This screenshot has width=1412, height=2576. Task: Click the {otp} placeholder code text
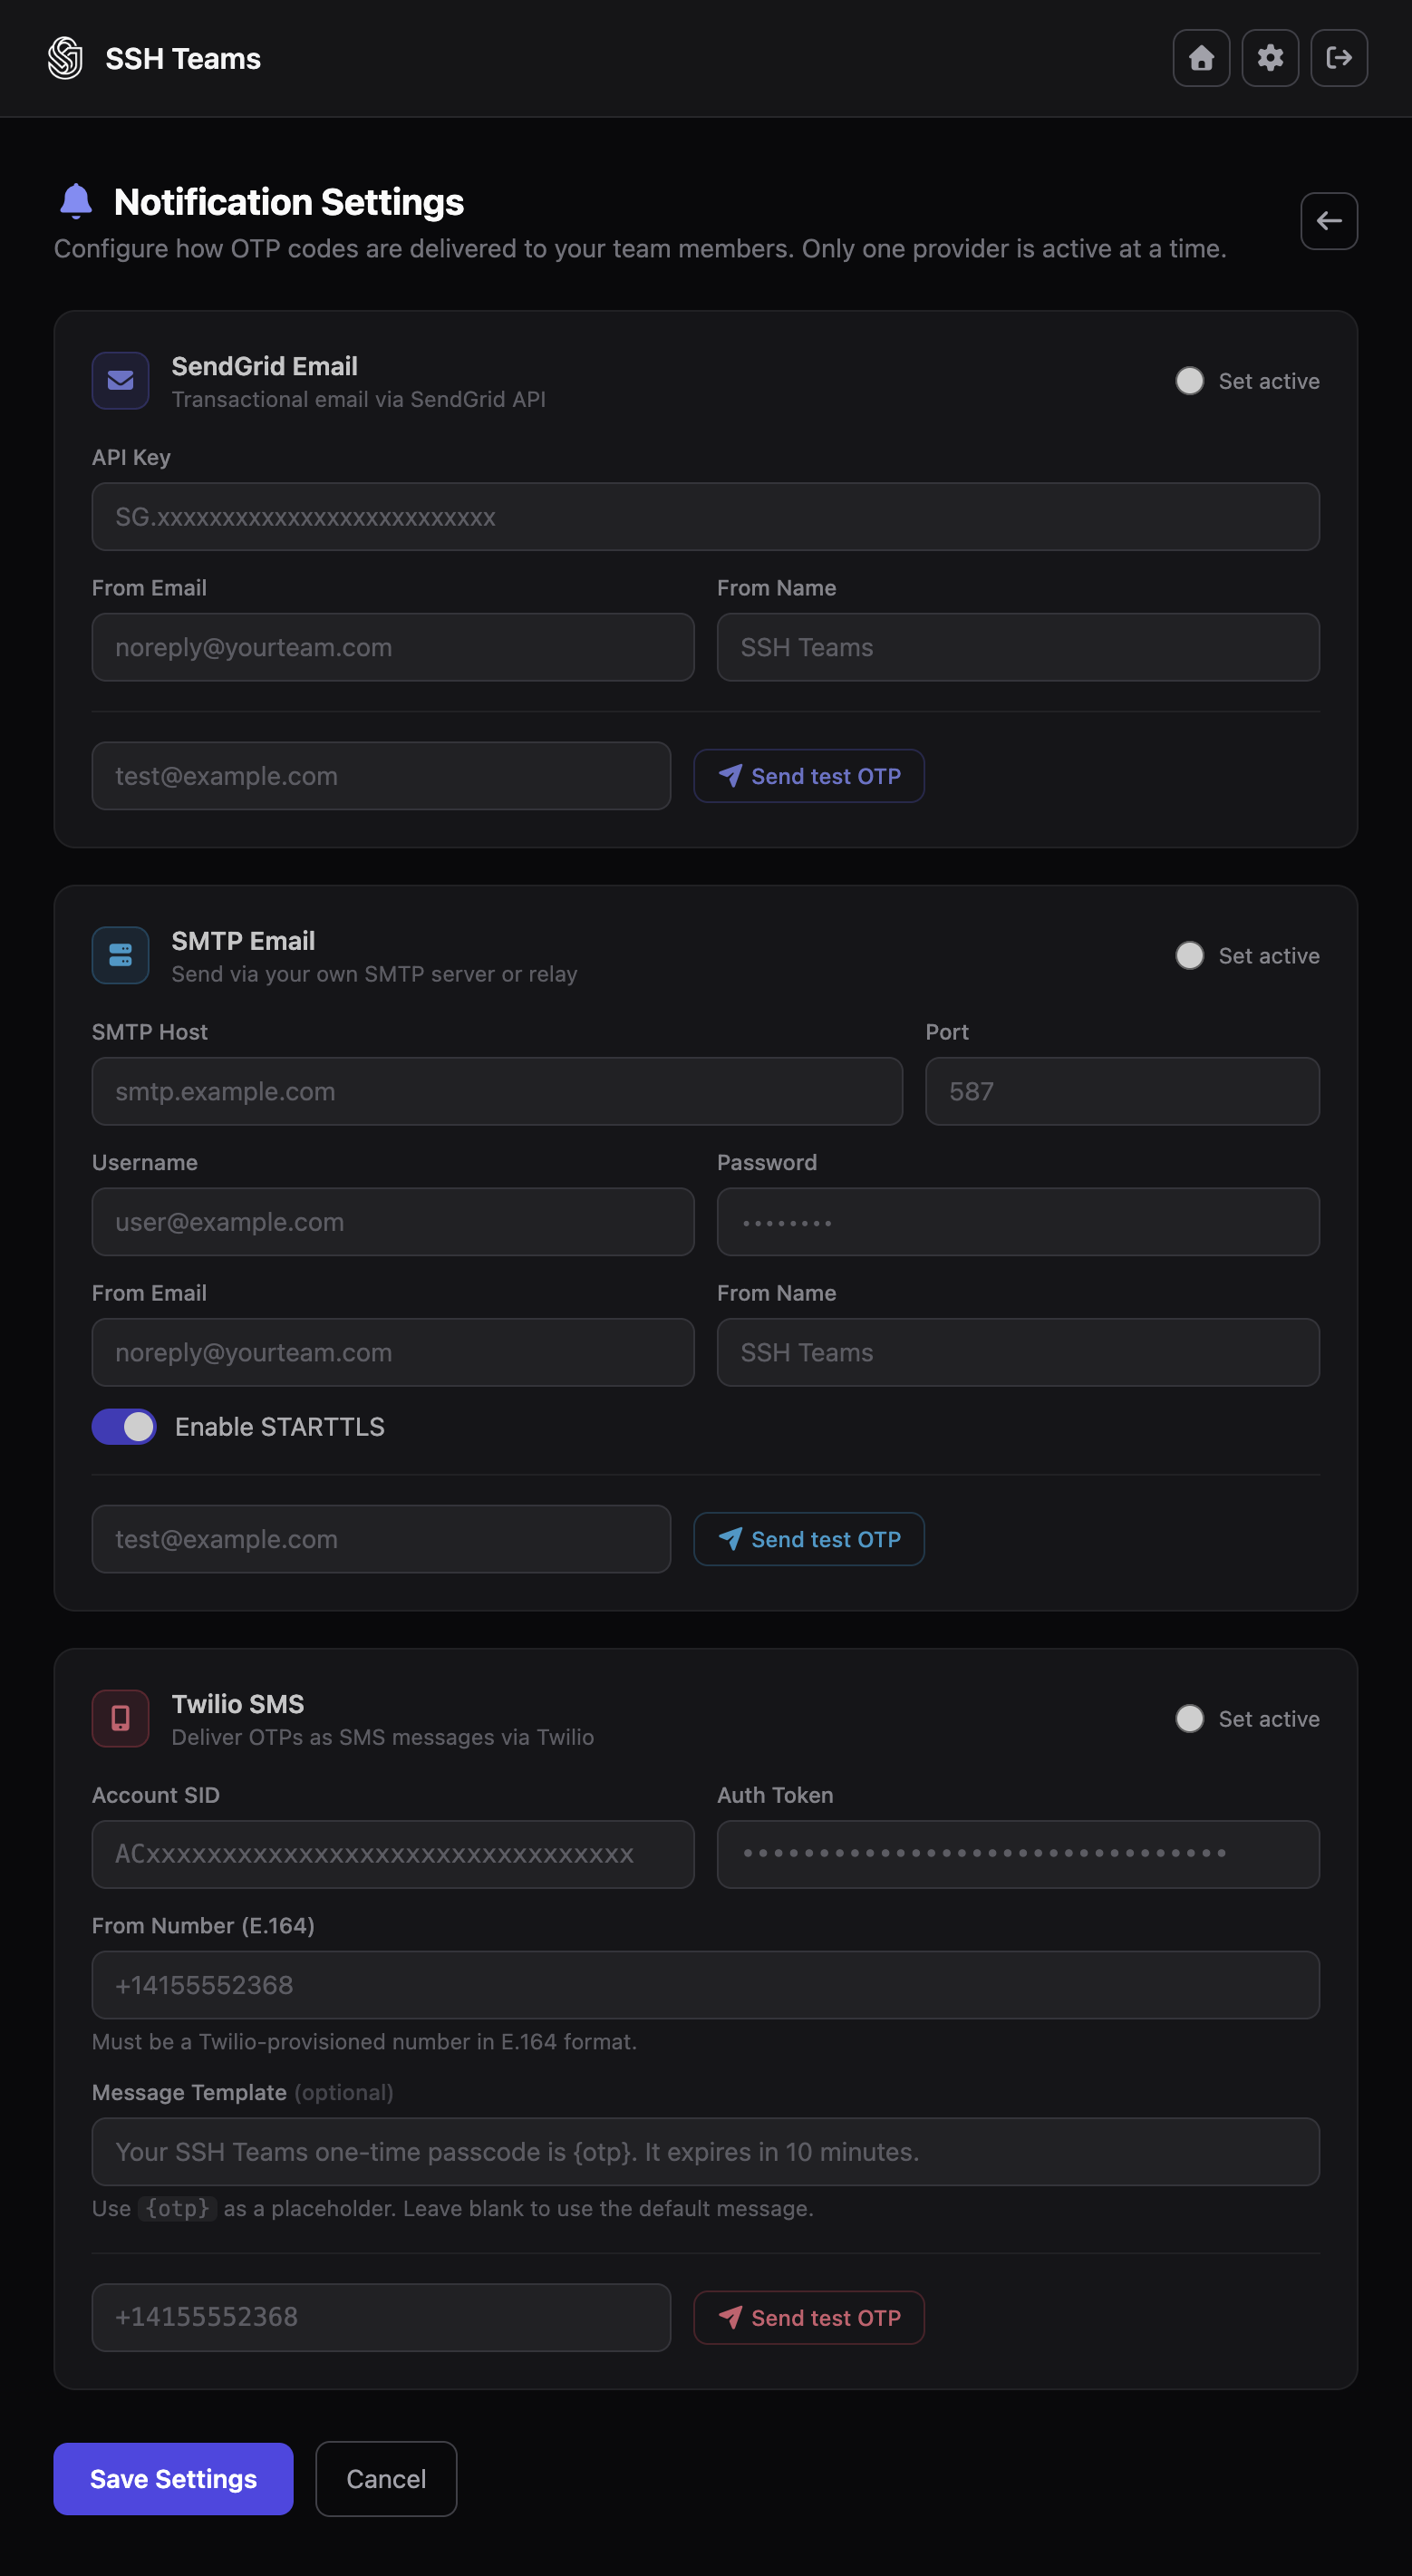pyautogui.click(x=177, y=2208)
